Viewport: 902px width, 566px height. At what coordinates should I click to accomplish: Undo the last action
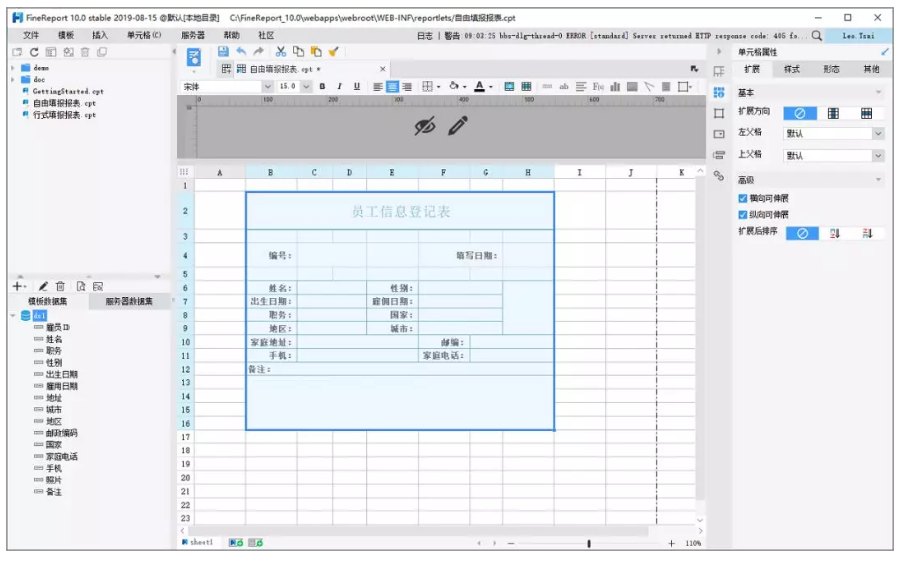[x=241, y=52]
